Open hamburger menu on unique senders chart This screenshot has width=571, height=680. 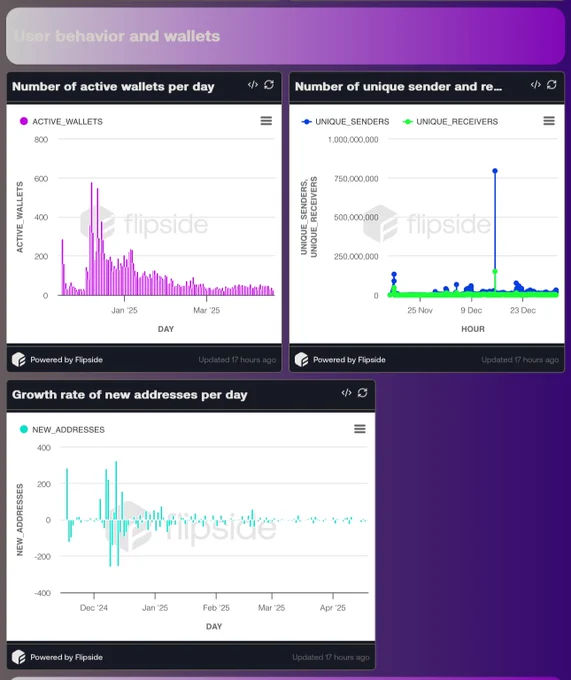549,121
